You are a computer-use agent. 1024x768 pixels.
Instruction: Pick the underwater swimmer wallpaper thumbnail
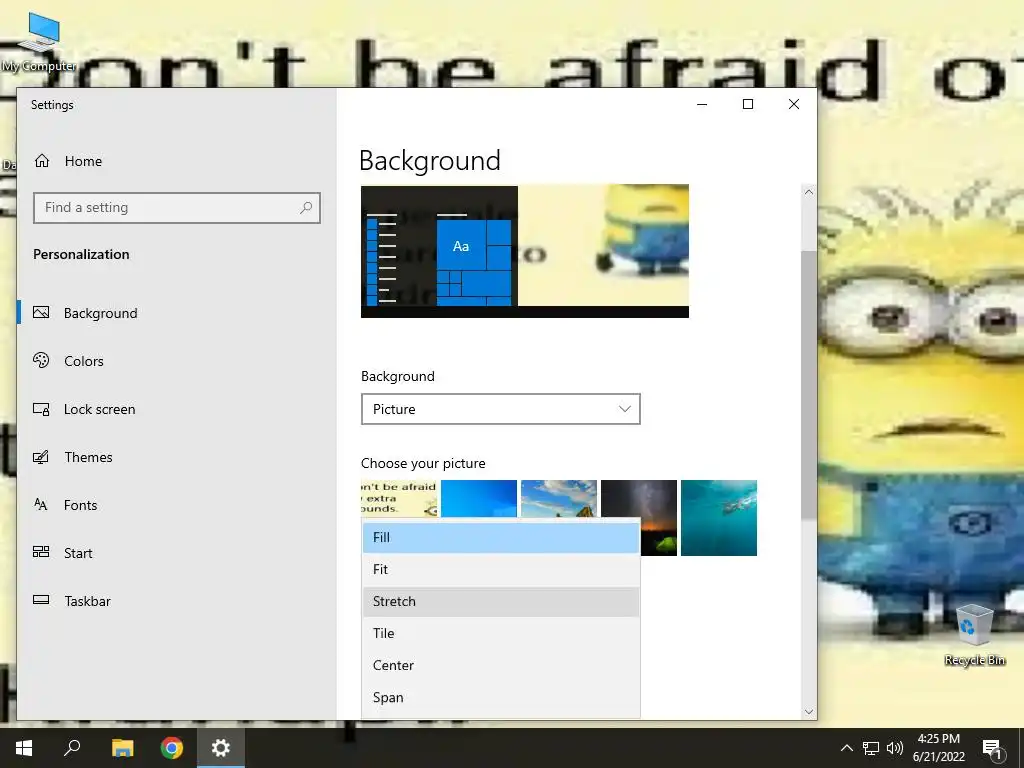719,518
